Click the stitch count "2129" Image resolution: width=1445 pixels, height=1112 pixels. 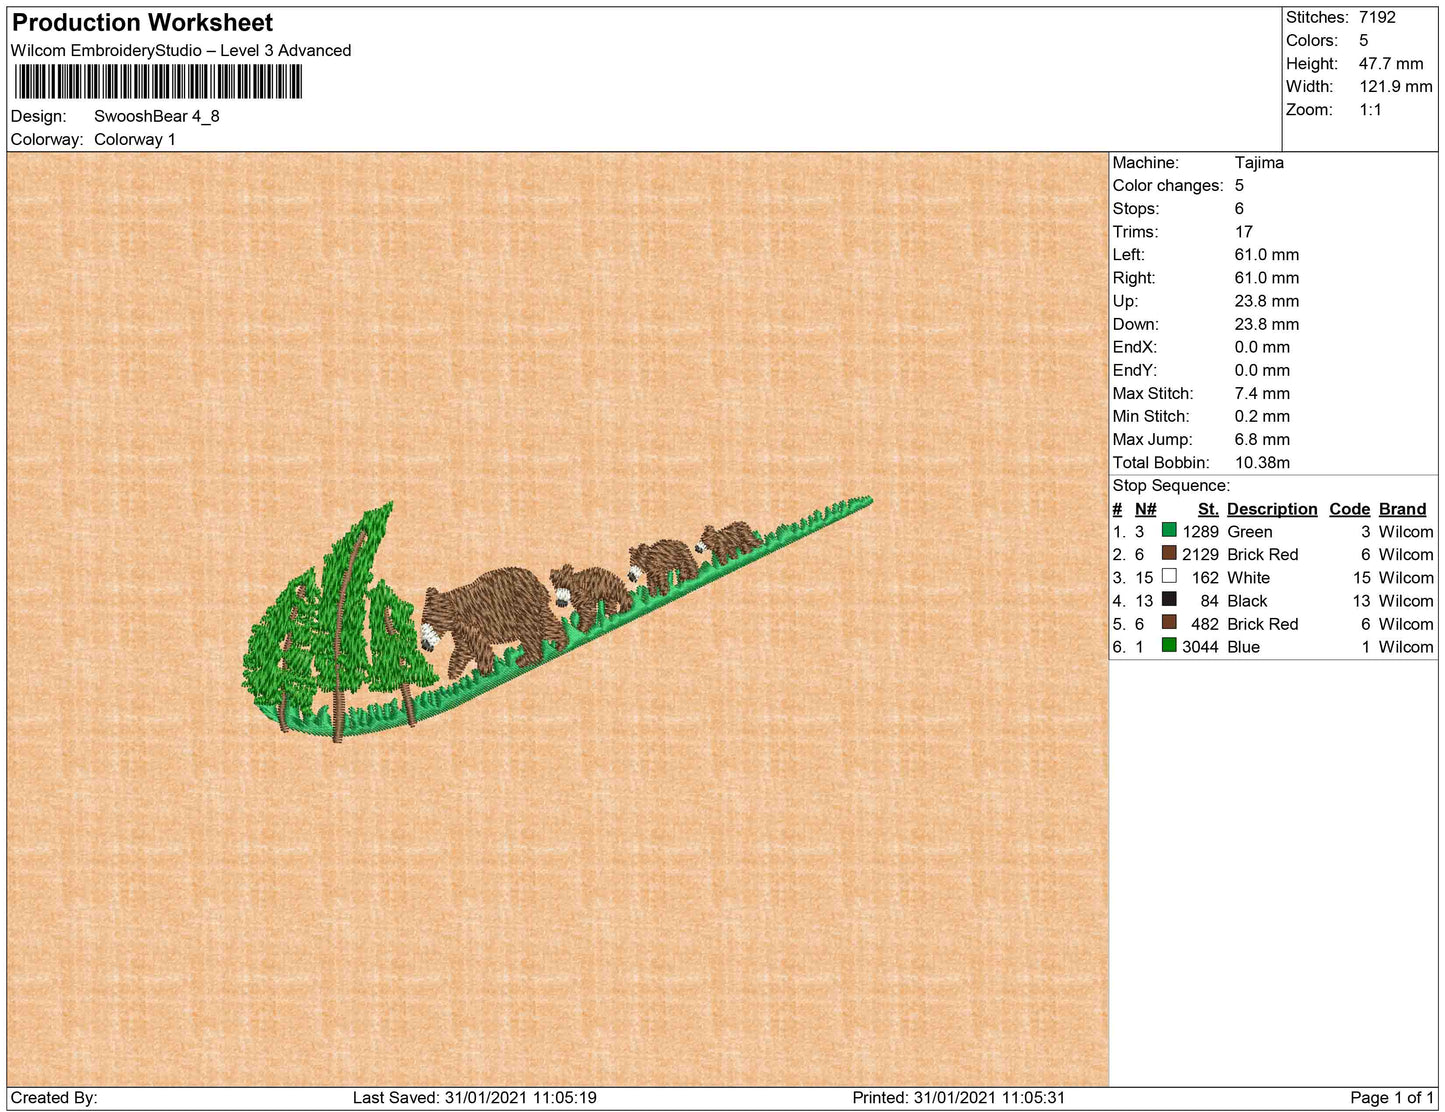[1201, 554]
